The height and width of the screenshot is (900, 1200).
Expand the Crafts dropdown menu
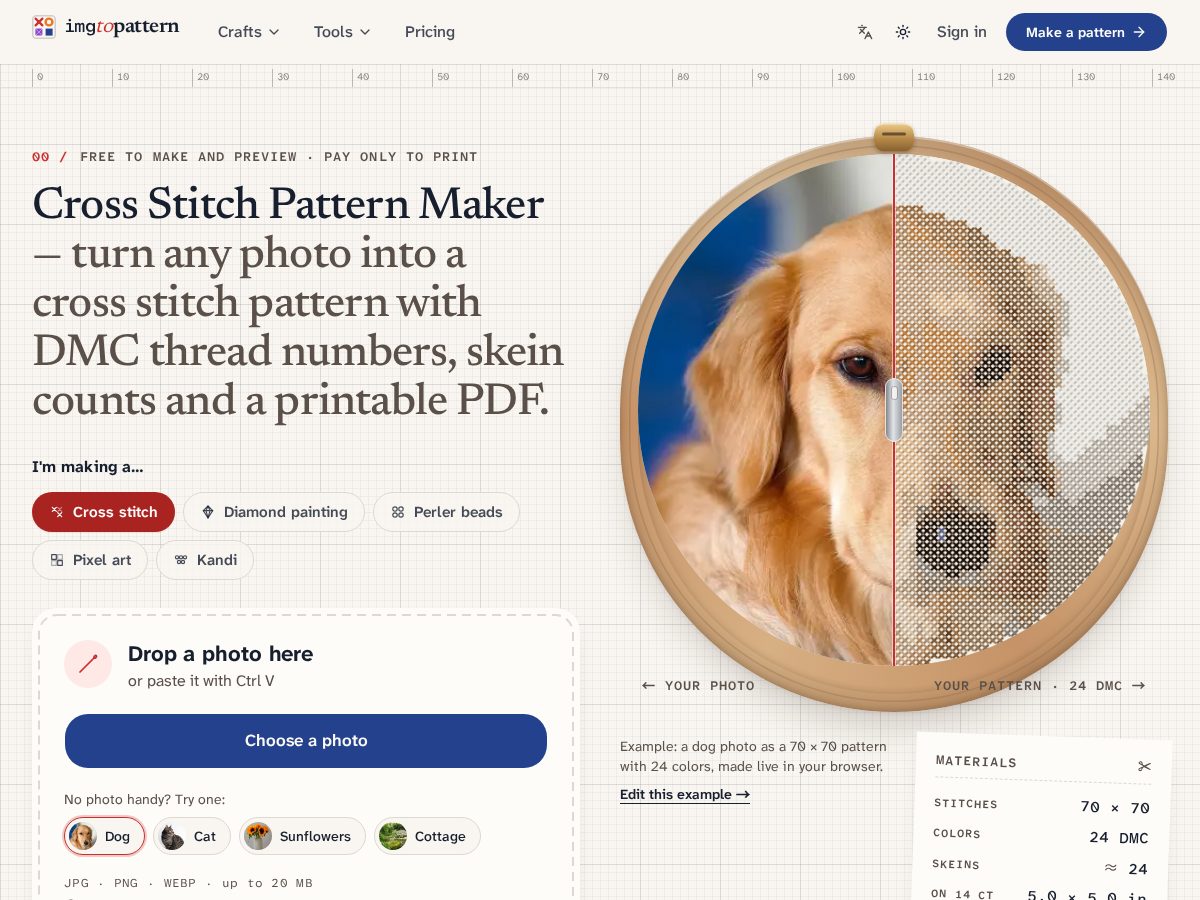(x=249, y=32)
